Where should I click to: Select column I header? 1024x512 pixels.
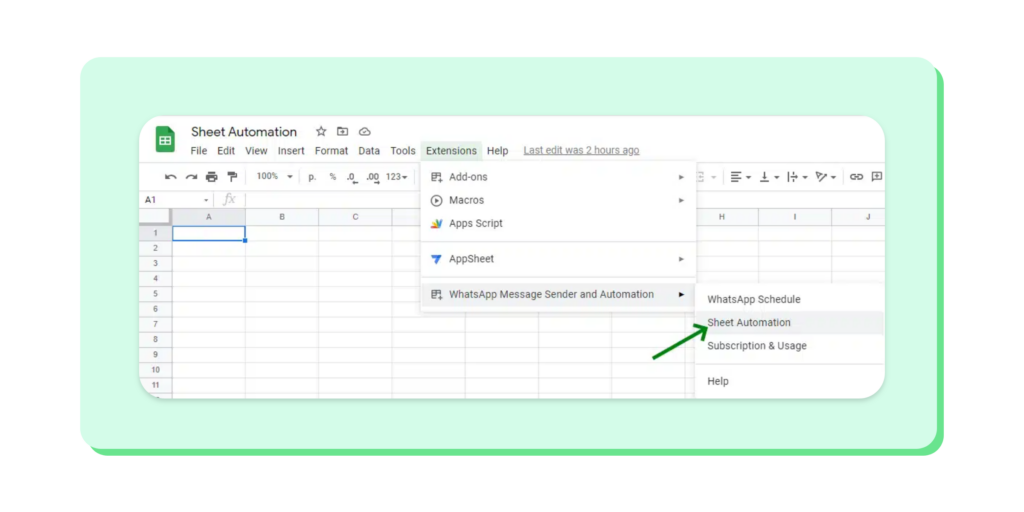pyautogui.click(x=795, y=217)
